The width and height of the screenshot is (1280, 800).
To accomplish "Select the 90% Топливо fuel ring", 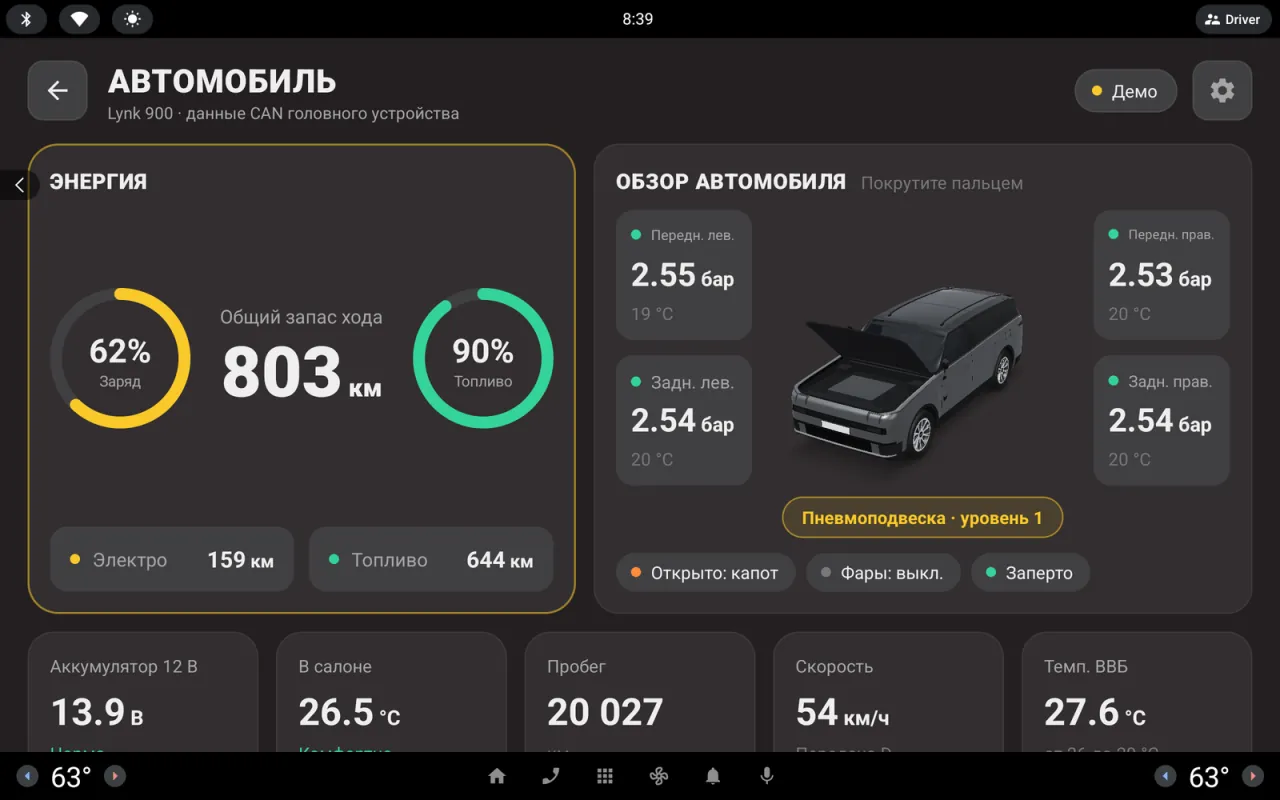I will 483,358.
